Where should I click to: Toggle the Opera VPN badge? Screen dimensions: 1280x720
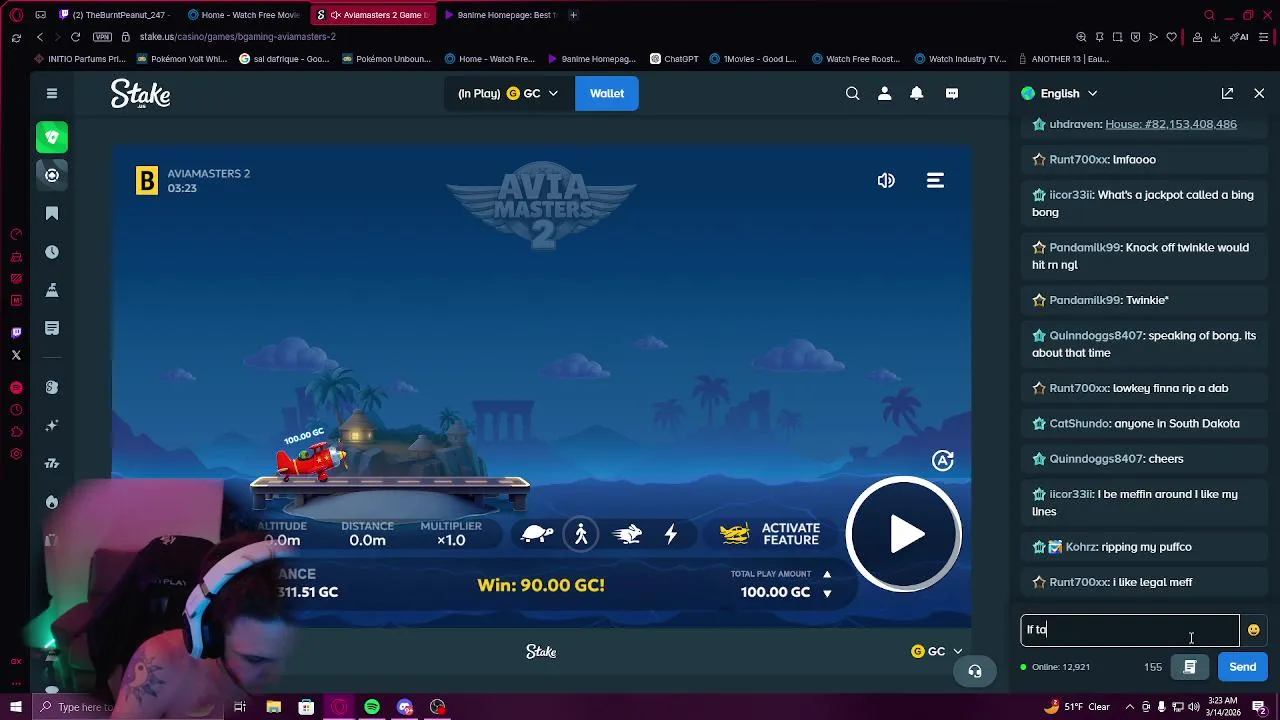pyautogui.click(x=102, y=37)
